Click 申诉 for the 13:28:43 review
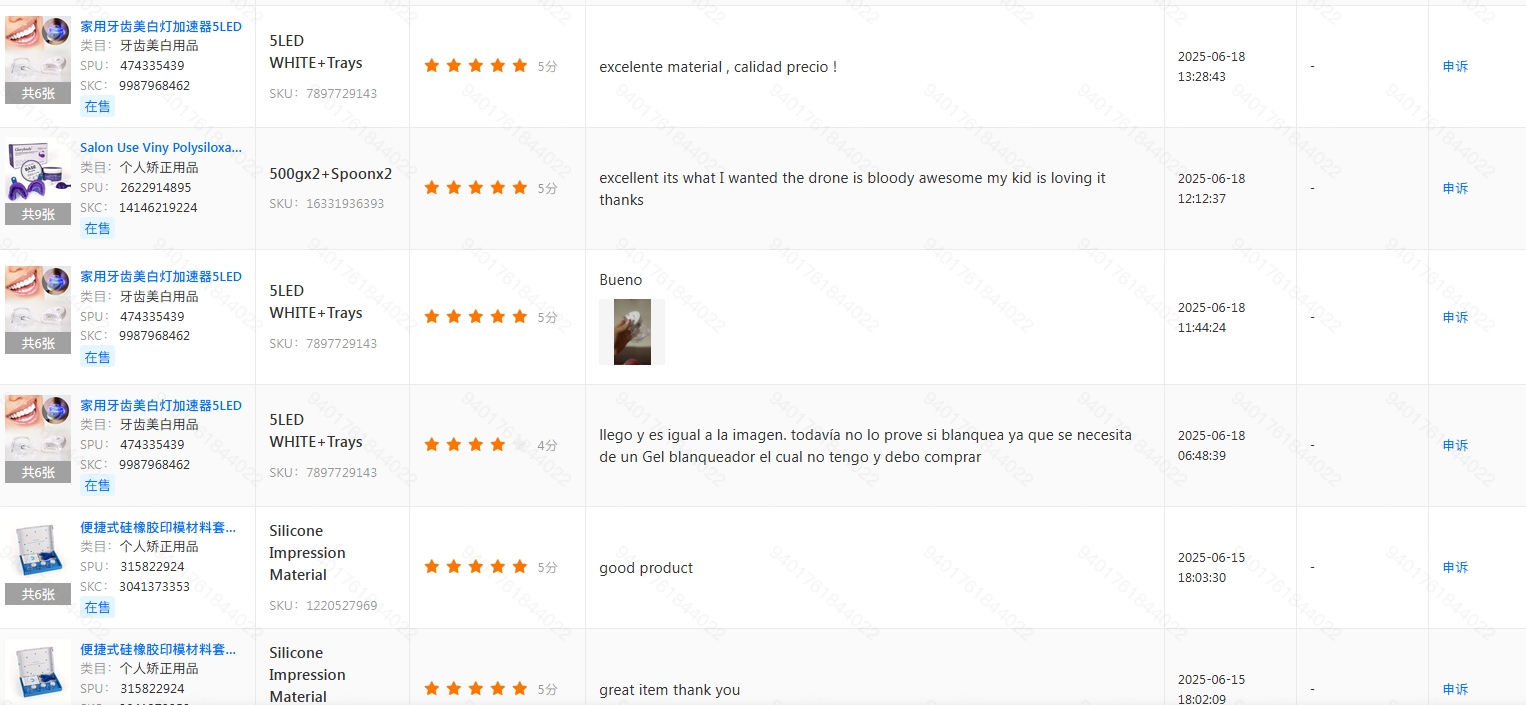The image size is (1526, 705). (x=1455, y=67)
